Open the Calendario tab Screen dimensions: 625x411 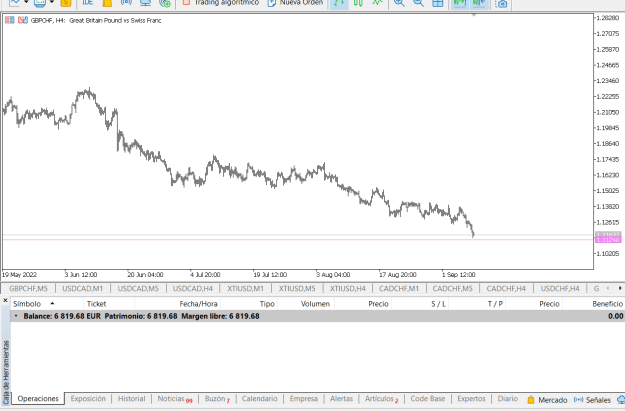pyautogui.click(x=259, y=399)
